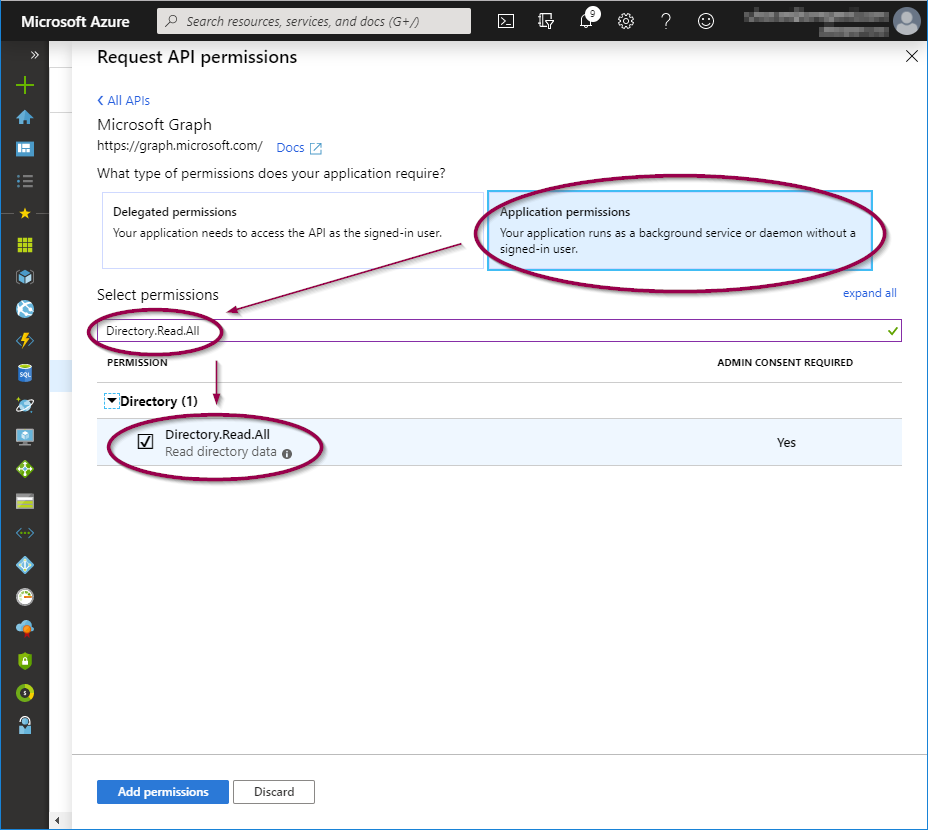Open the Microsoft Graph Docs link
928x830 pixels.
[x=299, y=148]
